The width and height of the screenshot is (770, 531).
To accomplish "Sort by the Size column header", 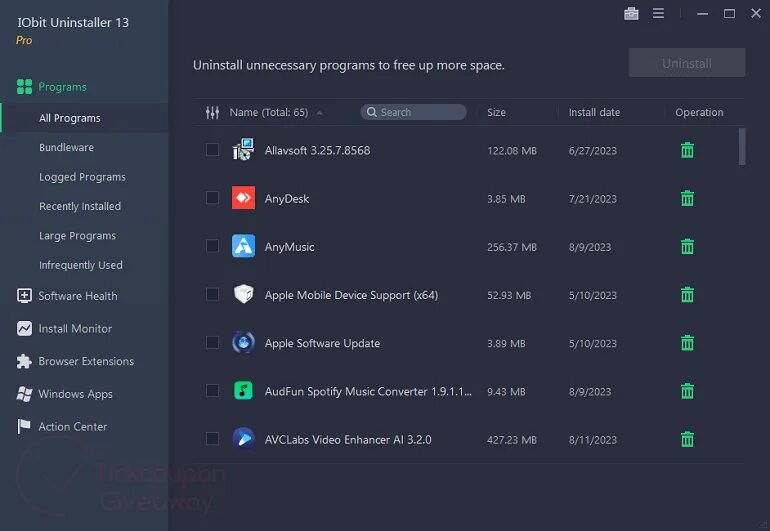I will pos(496,112).
